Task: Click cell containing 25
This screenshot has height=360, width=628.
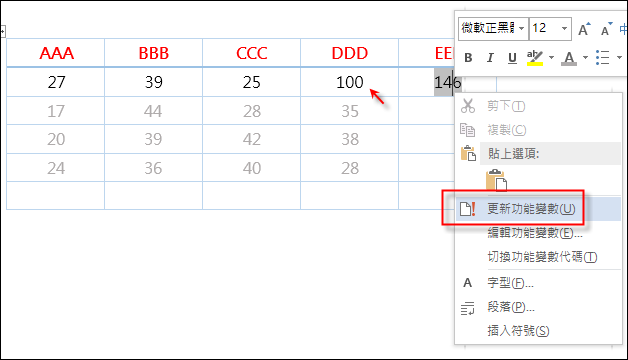Action: (x=252, y=82)
